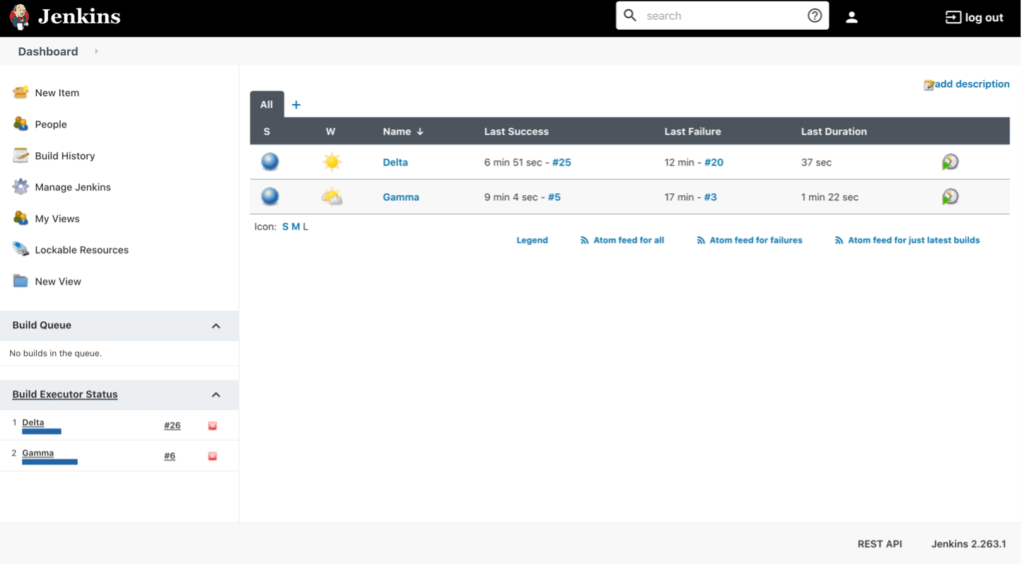This screenshot has height=566, width=1024.
Task: Open search help question mark icon
Action: coord(814,16)
